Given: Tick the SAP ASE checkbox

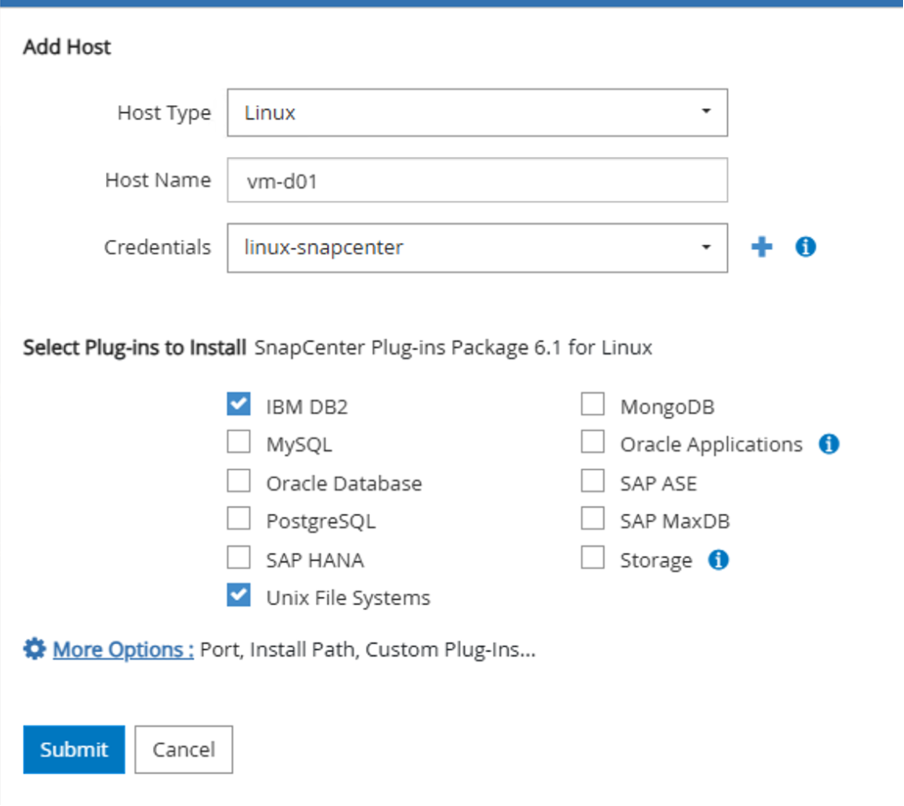Looking at the screenshot, I should (593, 482).
